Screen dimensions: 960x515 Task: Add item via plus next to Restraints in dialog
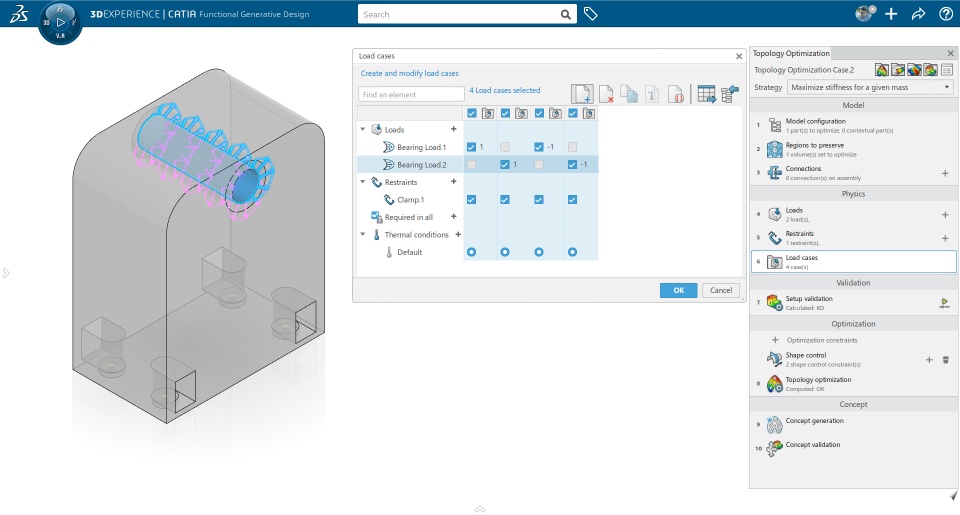tap(454, 182)
